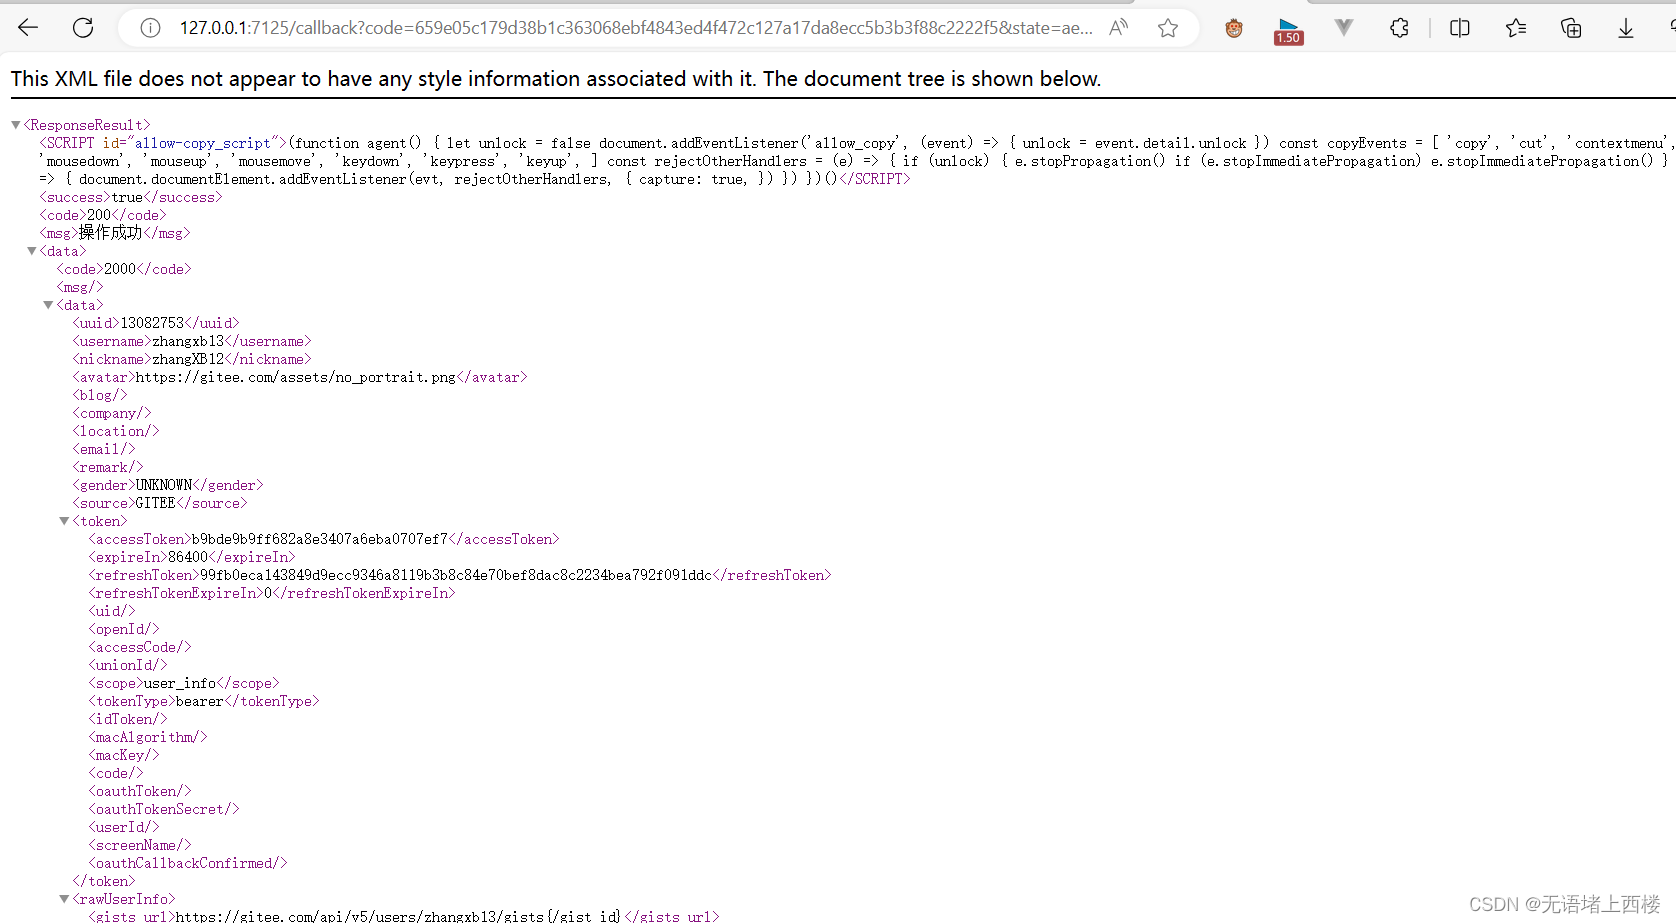Viewport: 1676px width, 923px height.
Task: Toggle the favorites star in the address bar
Action: [1168, 27]
